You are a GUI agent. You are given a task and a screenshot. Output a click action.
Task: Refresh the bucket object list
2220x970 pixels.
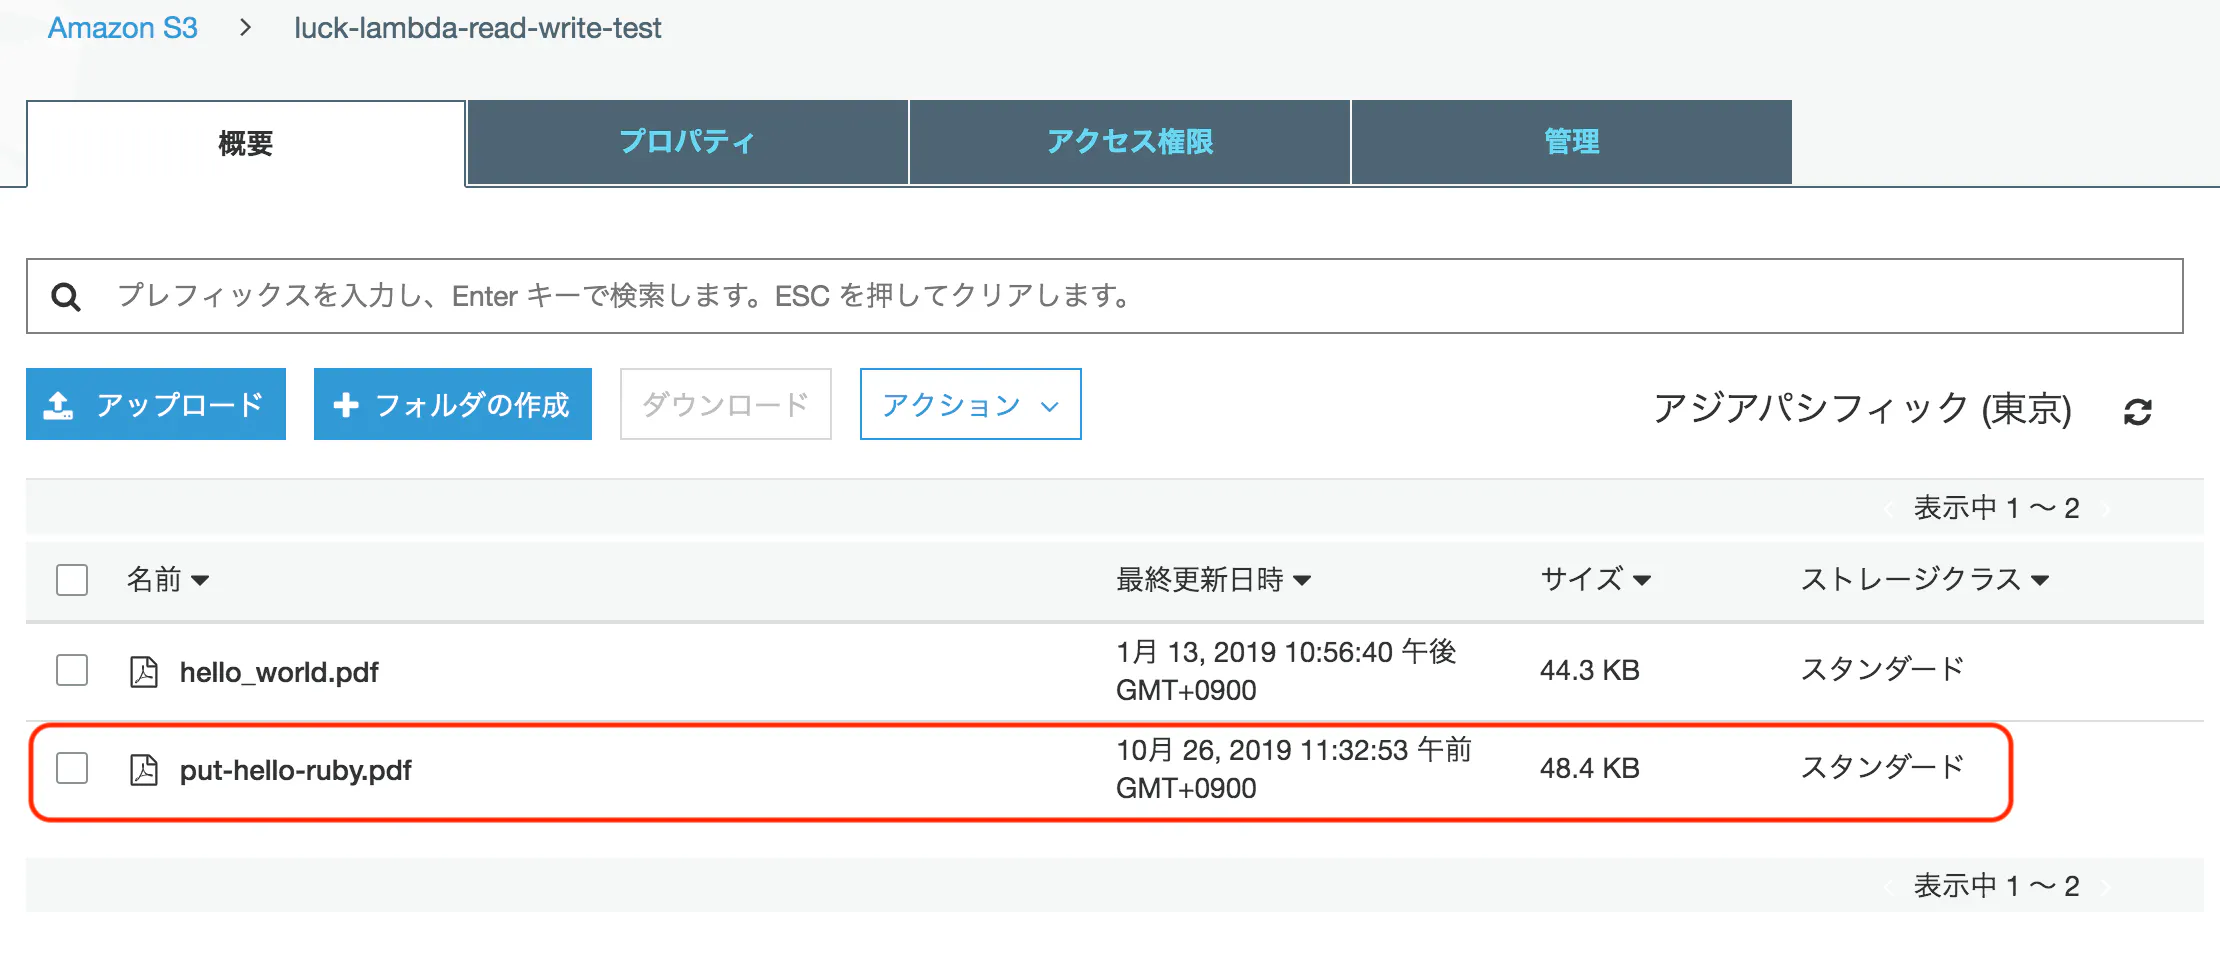(2138, 410)
